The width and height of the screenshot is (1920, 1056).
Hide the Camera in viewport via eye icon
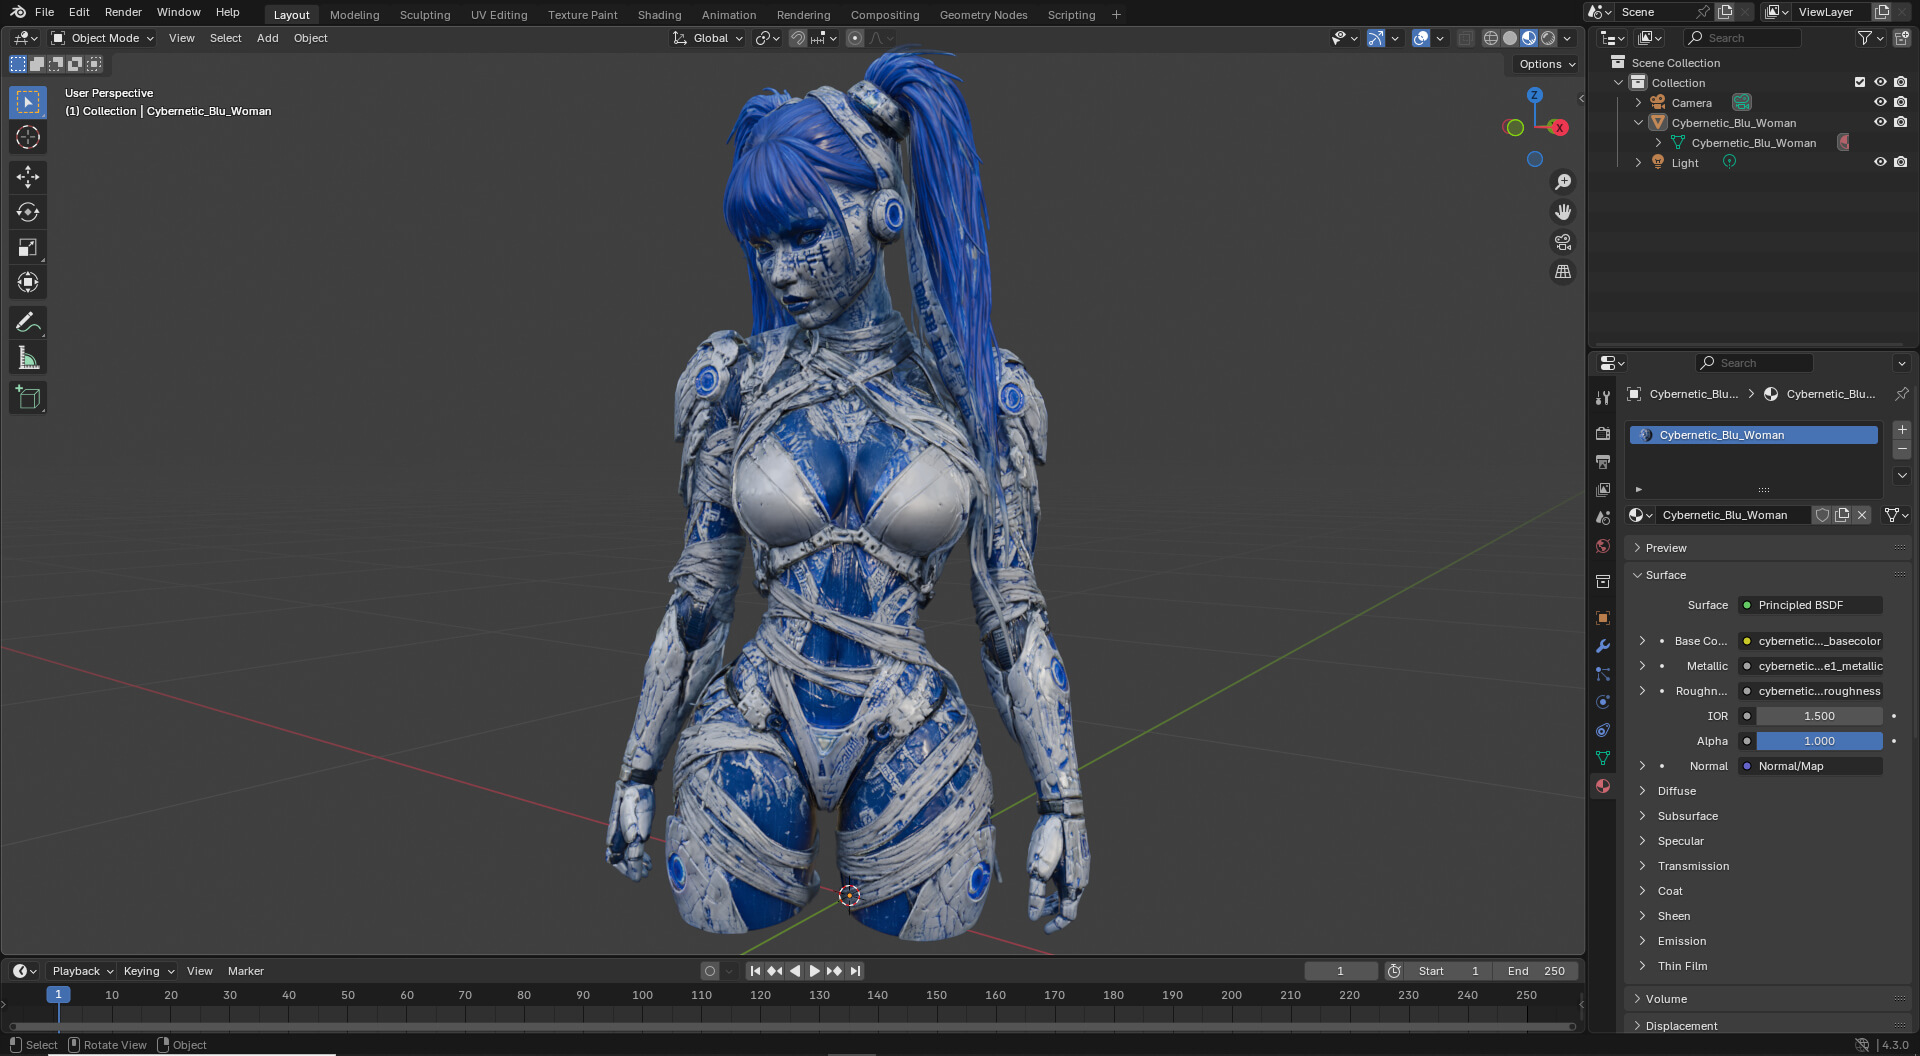(1880, 102)
